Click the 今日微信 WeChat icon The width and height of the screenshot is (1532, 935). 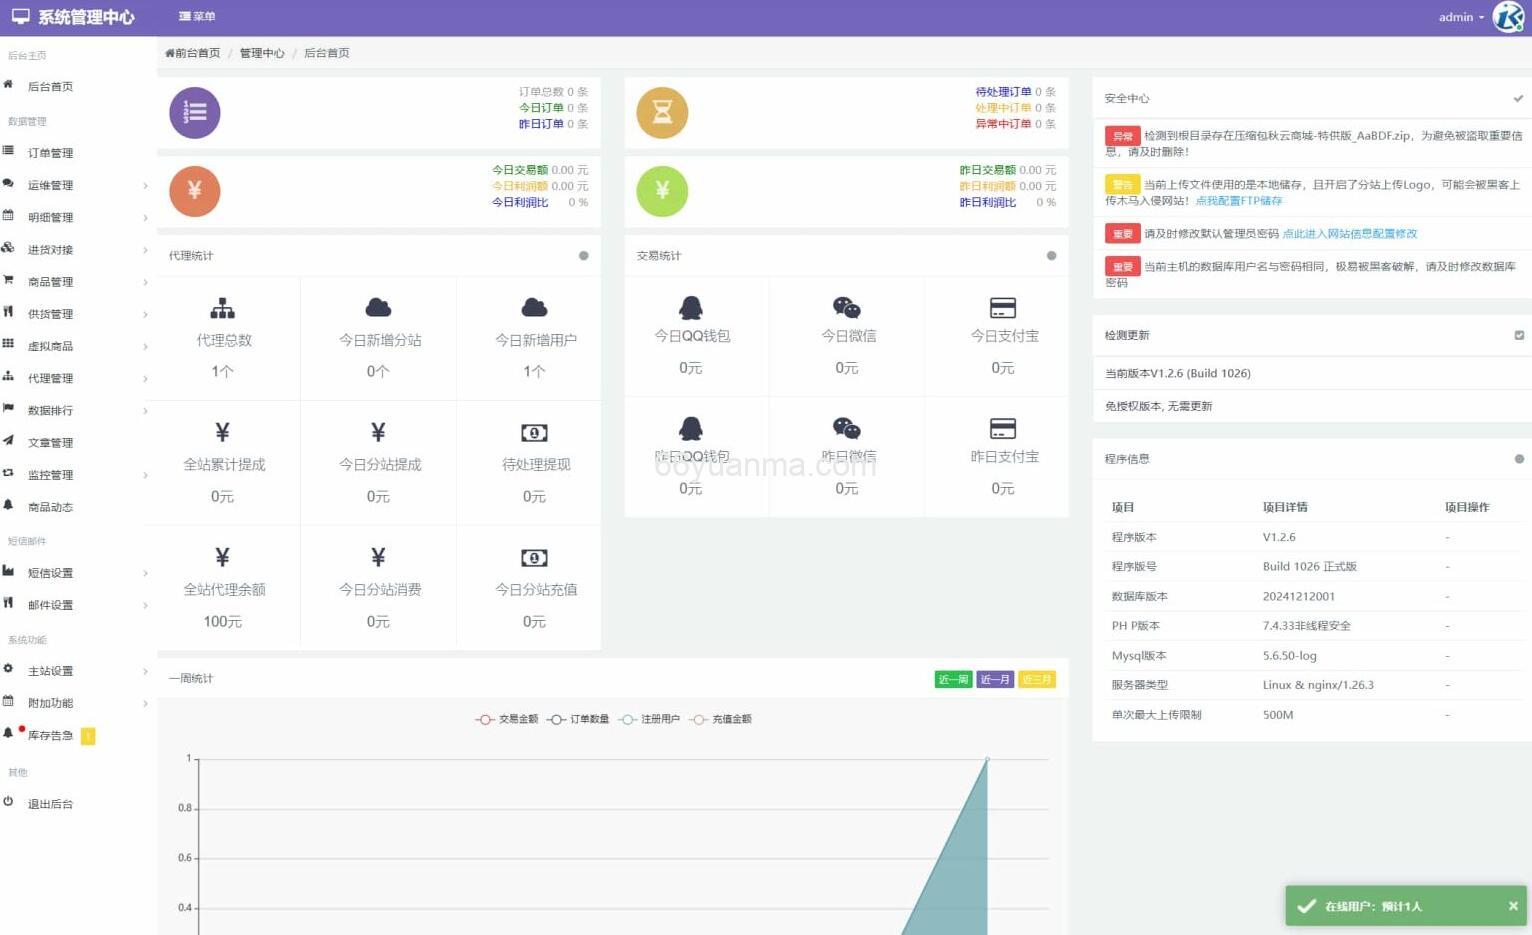click(847, 308)
